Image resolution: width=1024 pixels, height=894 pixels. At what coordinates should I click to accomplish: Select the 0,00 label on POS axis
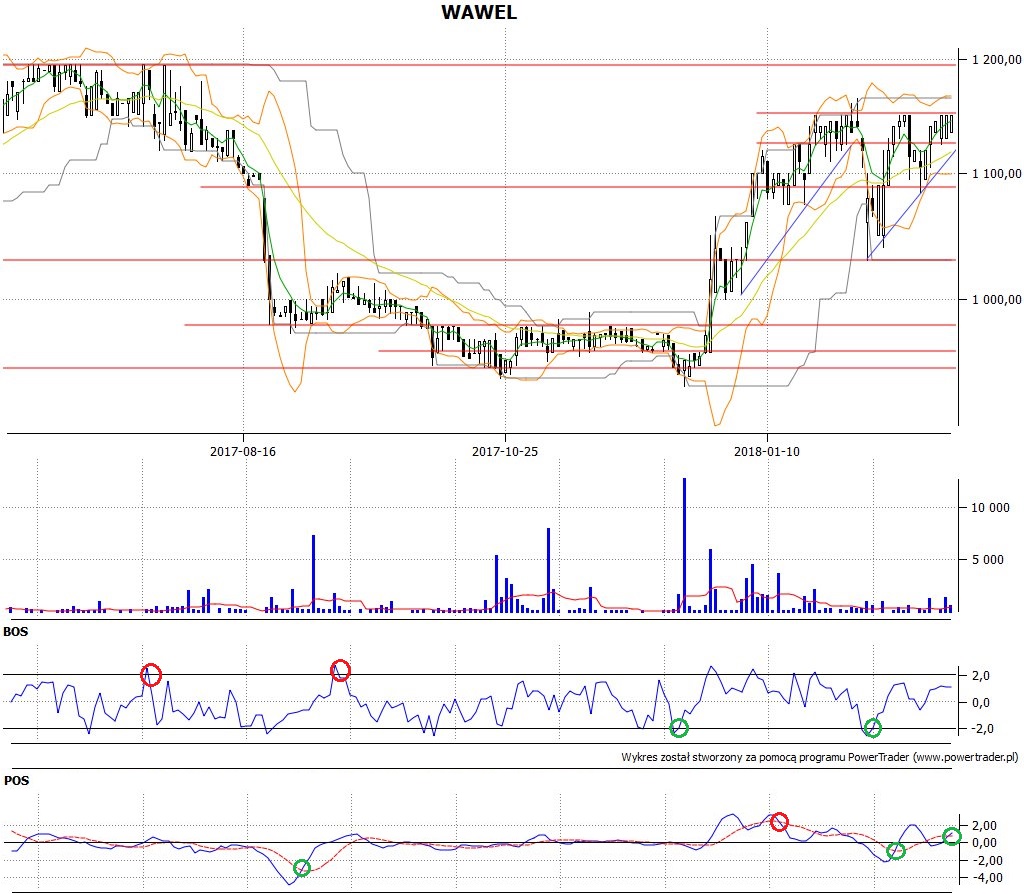[x=984, y=842]
